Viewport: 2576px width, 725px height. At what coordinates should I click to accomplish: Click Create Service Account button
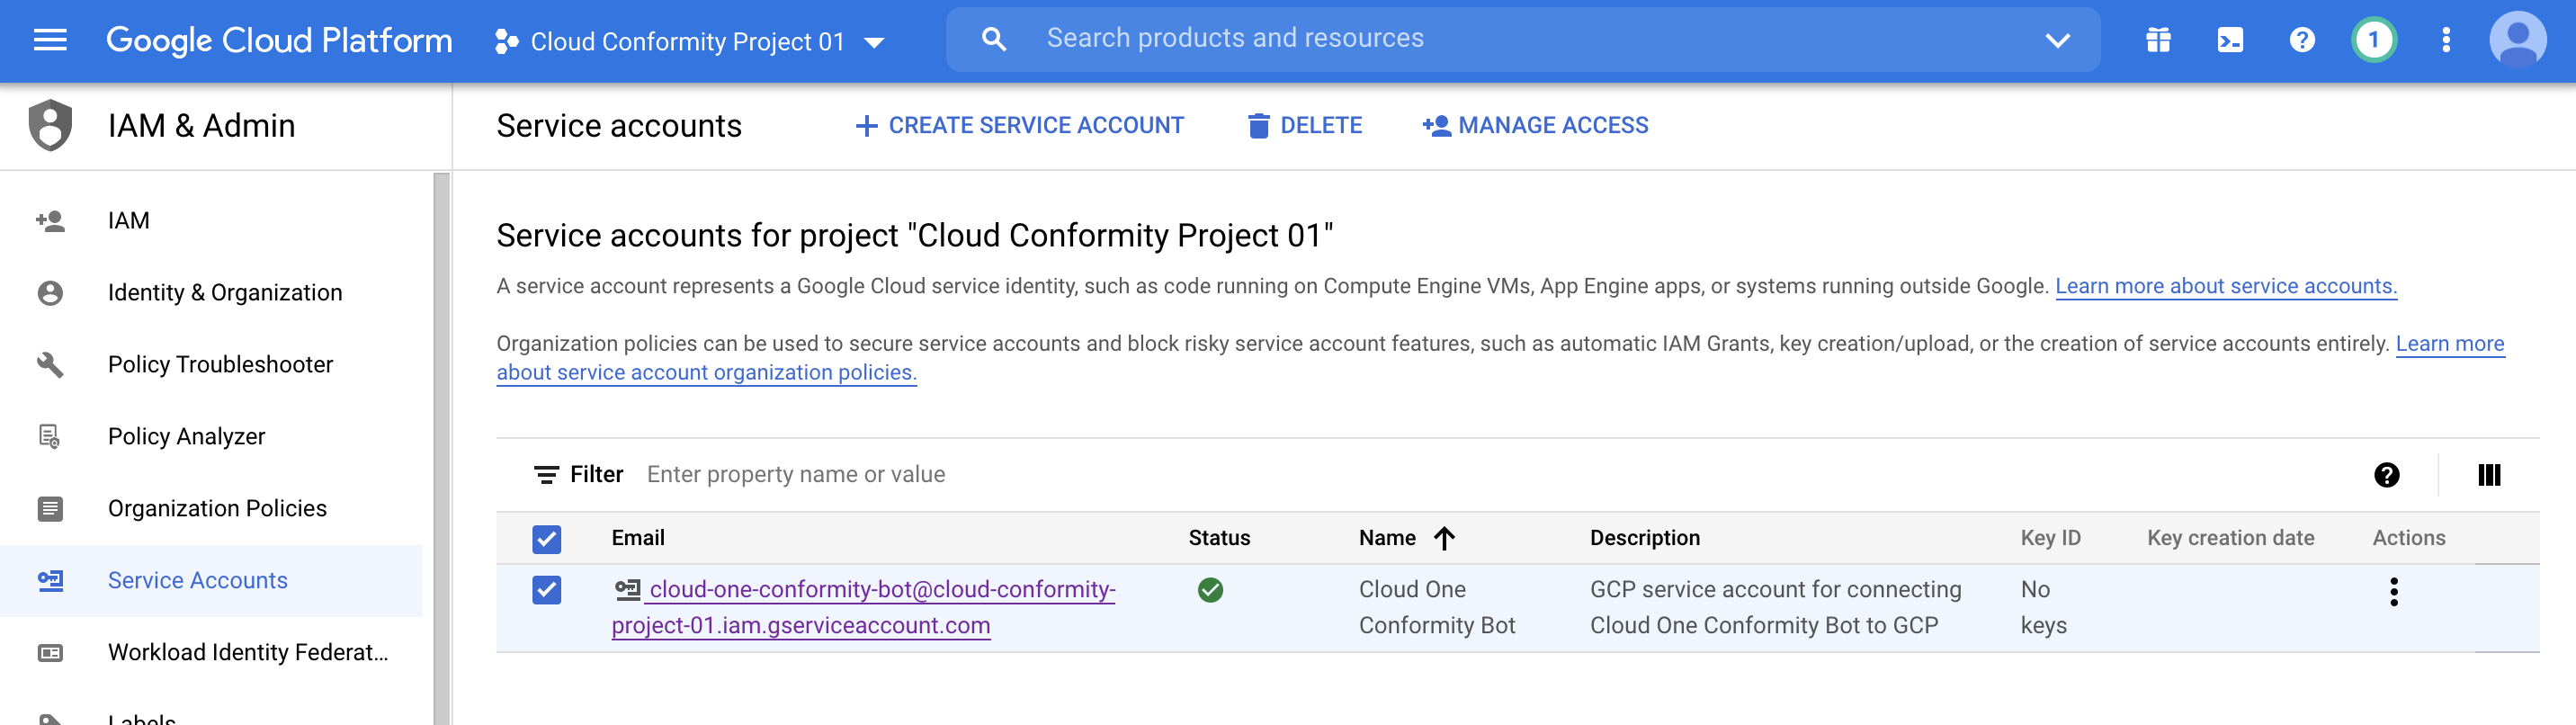1020,126
